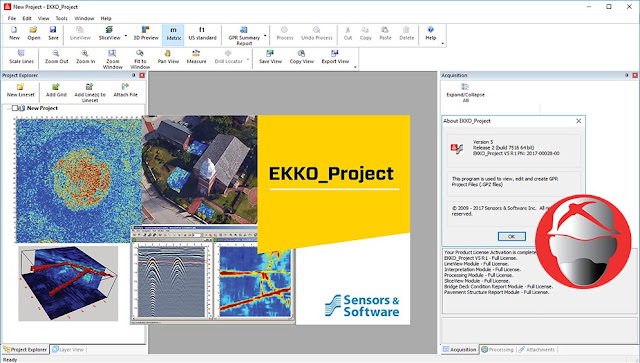Open the Edit menu

[x=27, y=18]
